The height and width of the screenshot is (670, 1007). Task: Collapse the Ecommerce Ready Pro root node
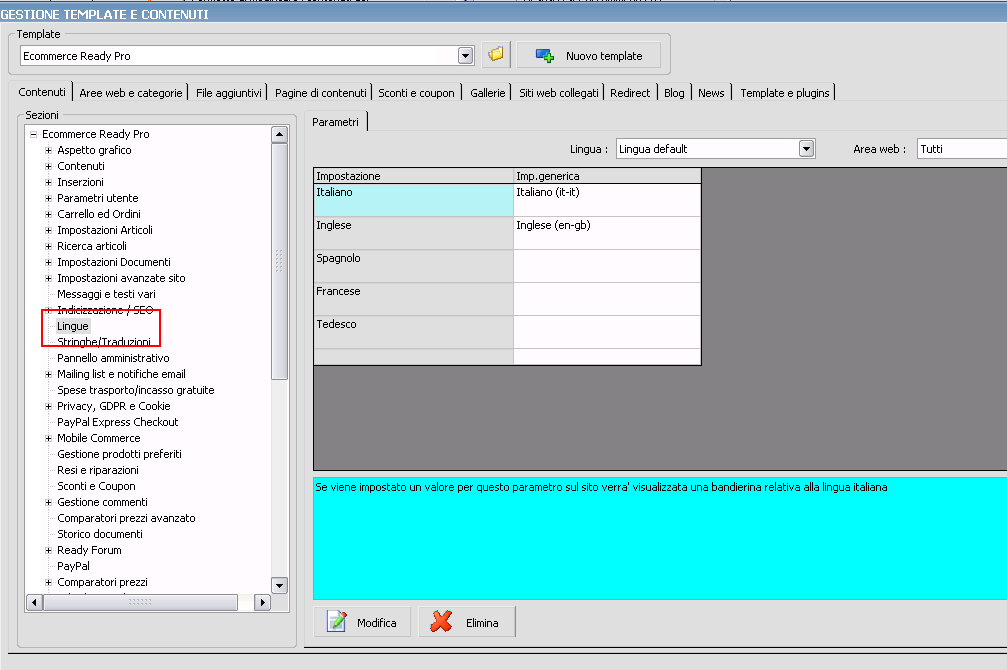tap(33, 134)
